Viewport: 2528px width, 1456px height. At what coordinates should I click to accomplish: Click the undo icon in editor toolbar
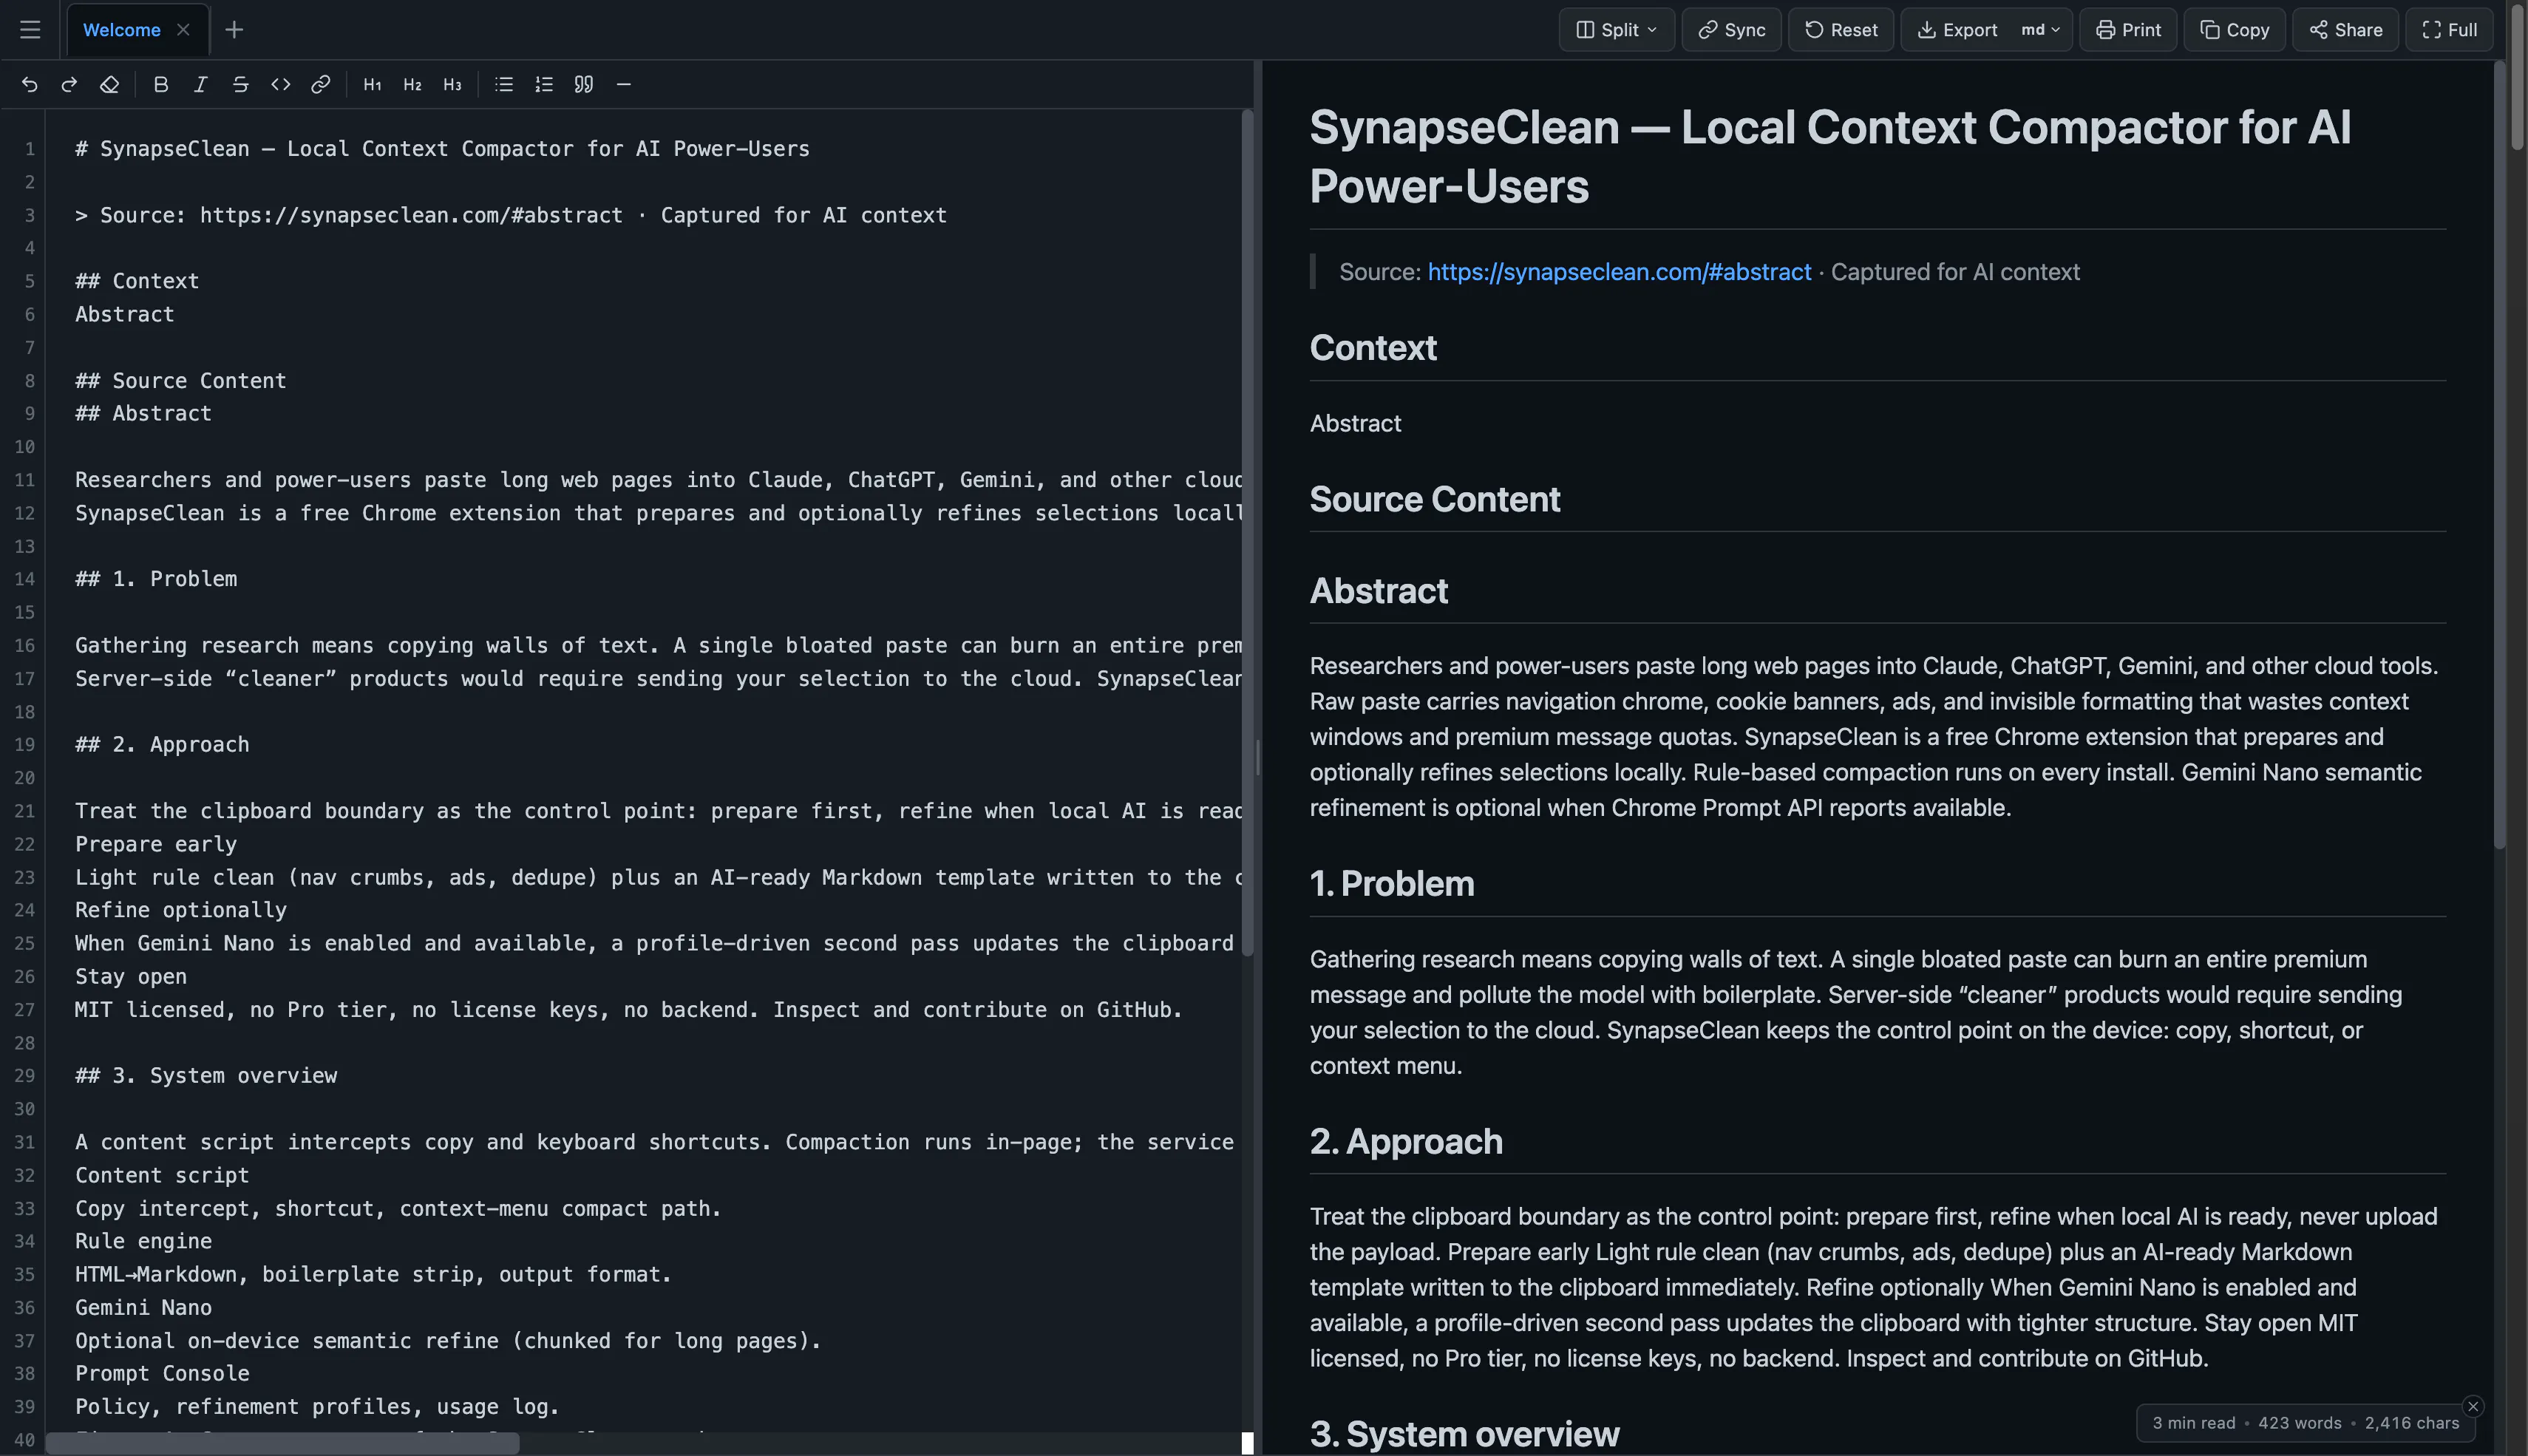pyautogui.click(x=29, y=85)
